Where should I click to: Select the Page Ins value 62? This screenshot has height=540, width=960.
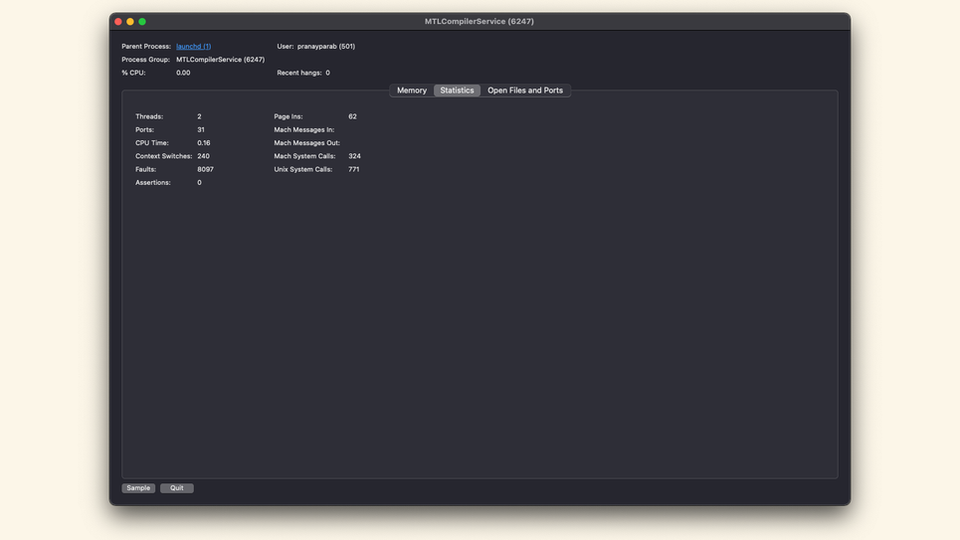353,116
